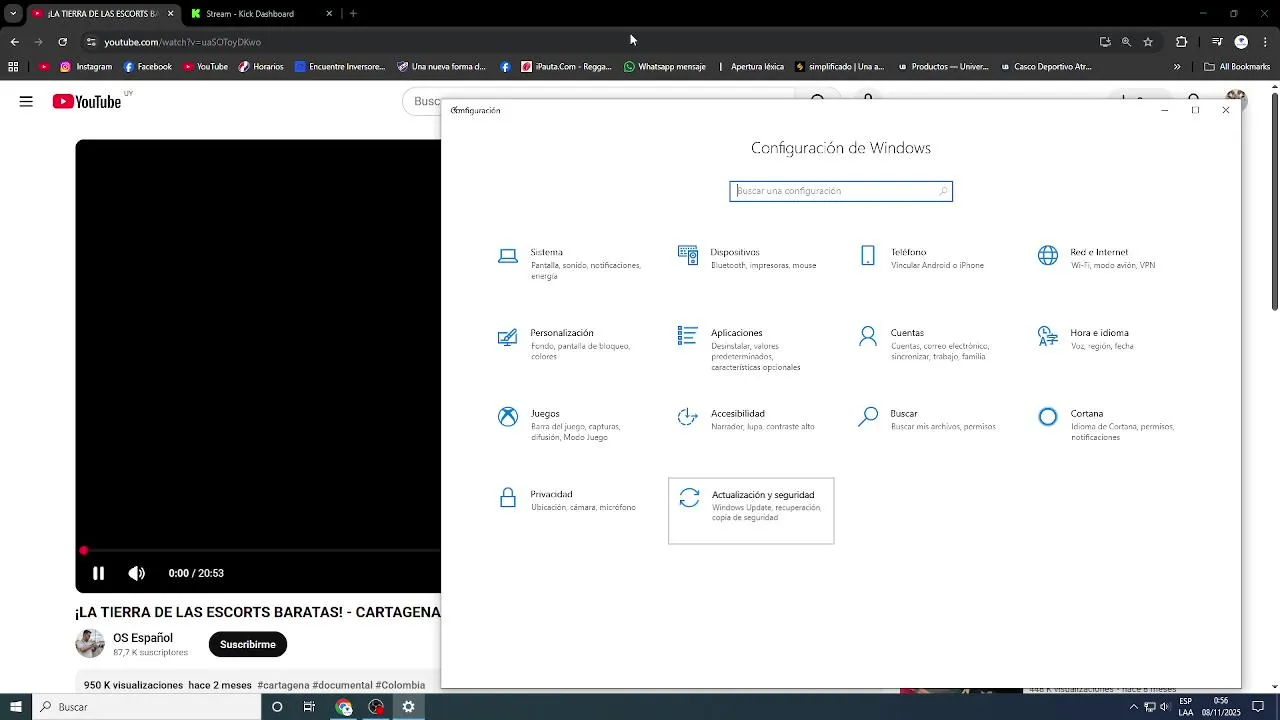Select the LA TIERRA DE LAS ESCORTS tab
Screen dimensions: 1280x720
pos(103,14)
